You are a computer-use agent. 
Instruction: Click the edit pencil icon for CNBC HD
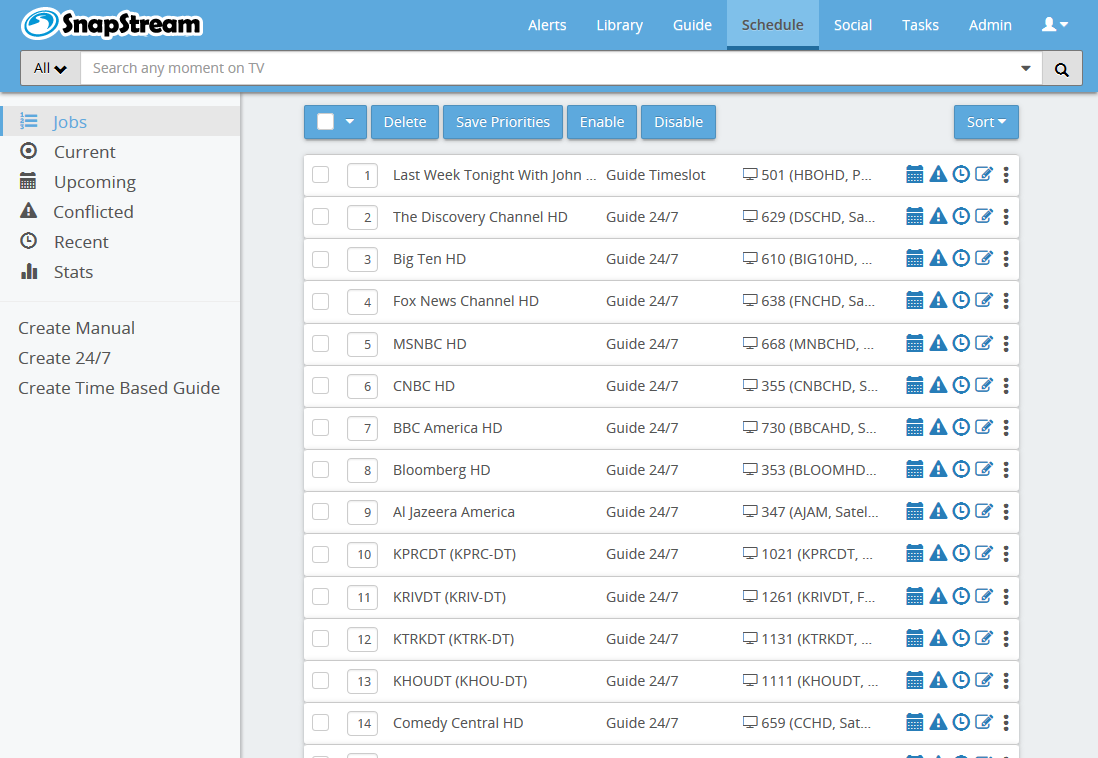point(984,386)
